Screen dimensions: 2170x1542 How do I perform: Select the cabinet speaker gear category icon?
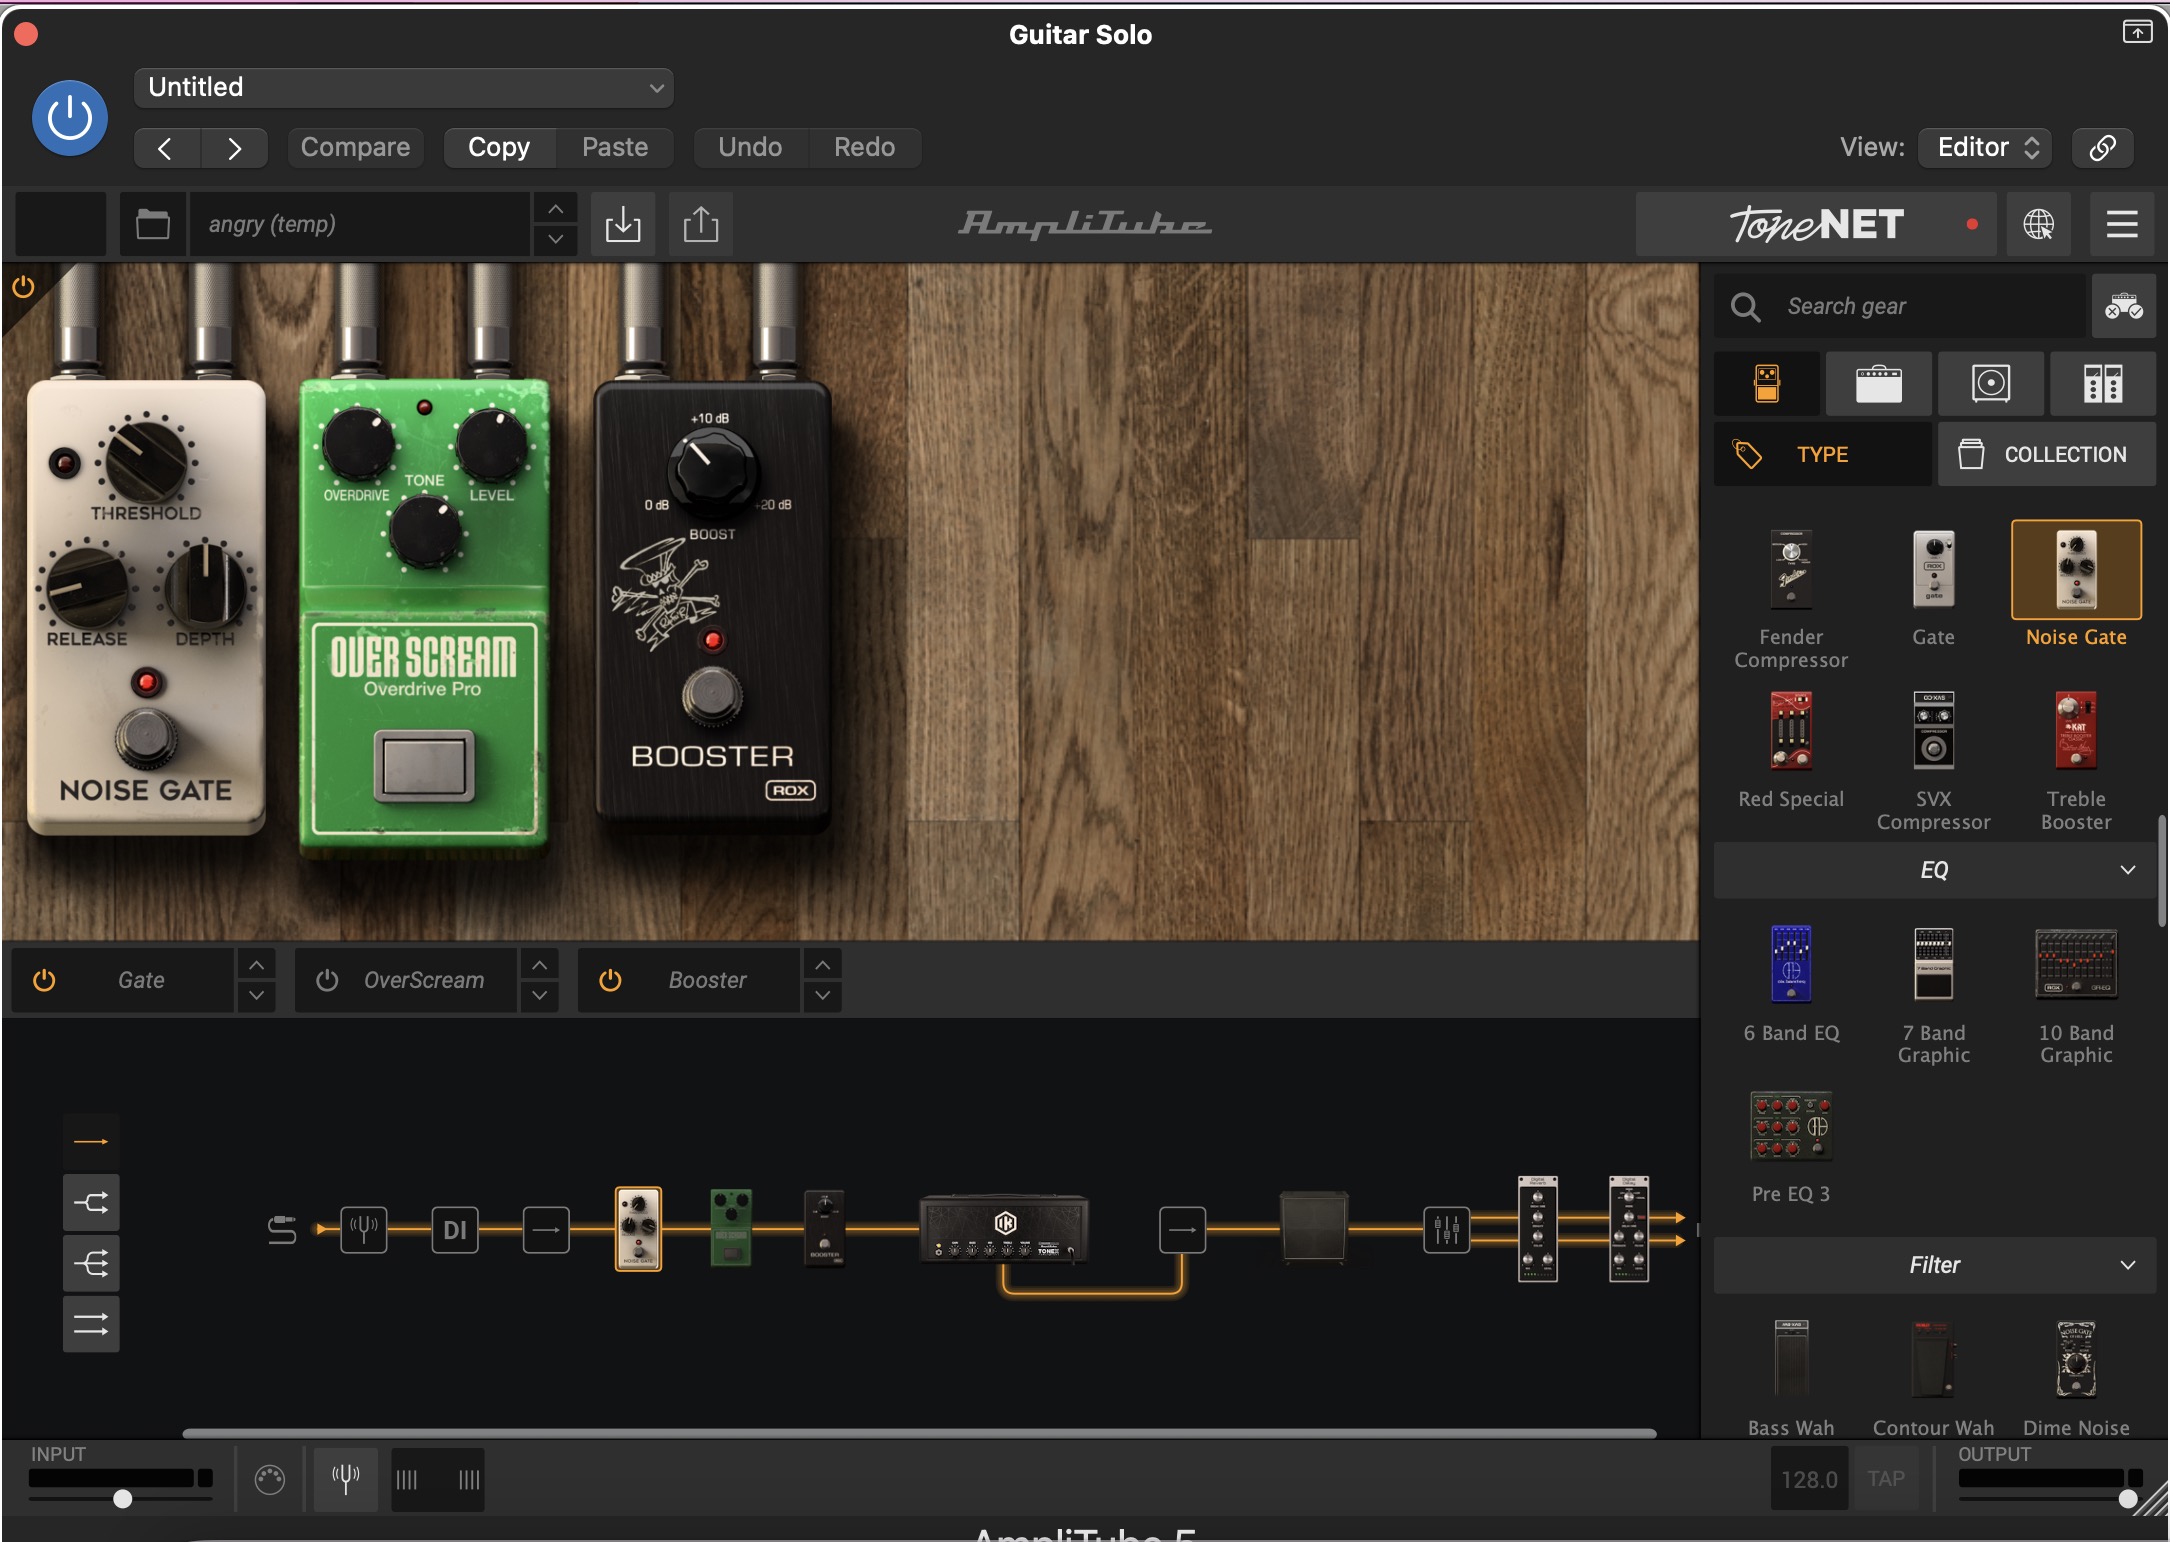[x=1991, y=384]
